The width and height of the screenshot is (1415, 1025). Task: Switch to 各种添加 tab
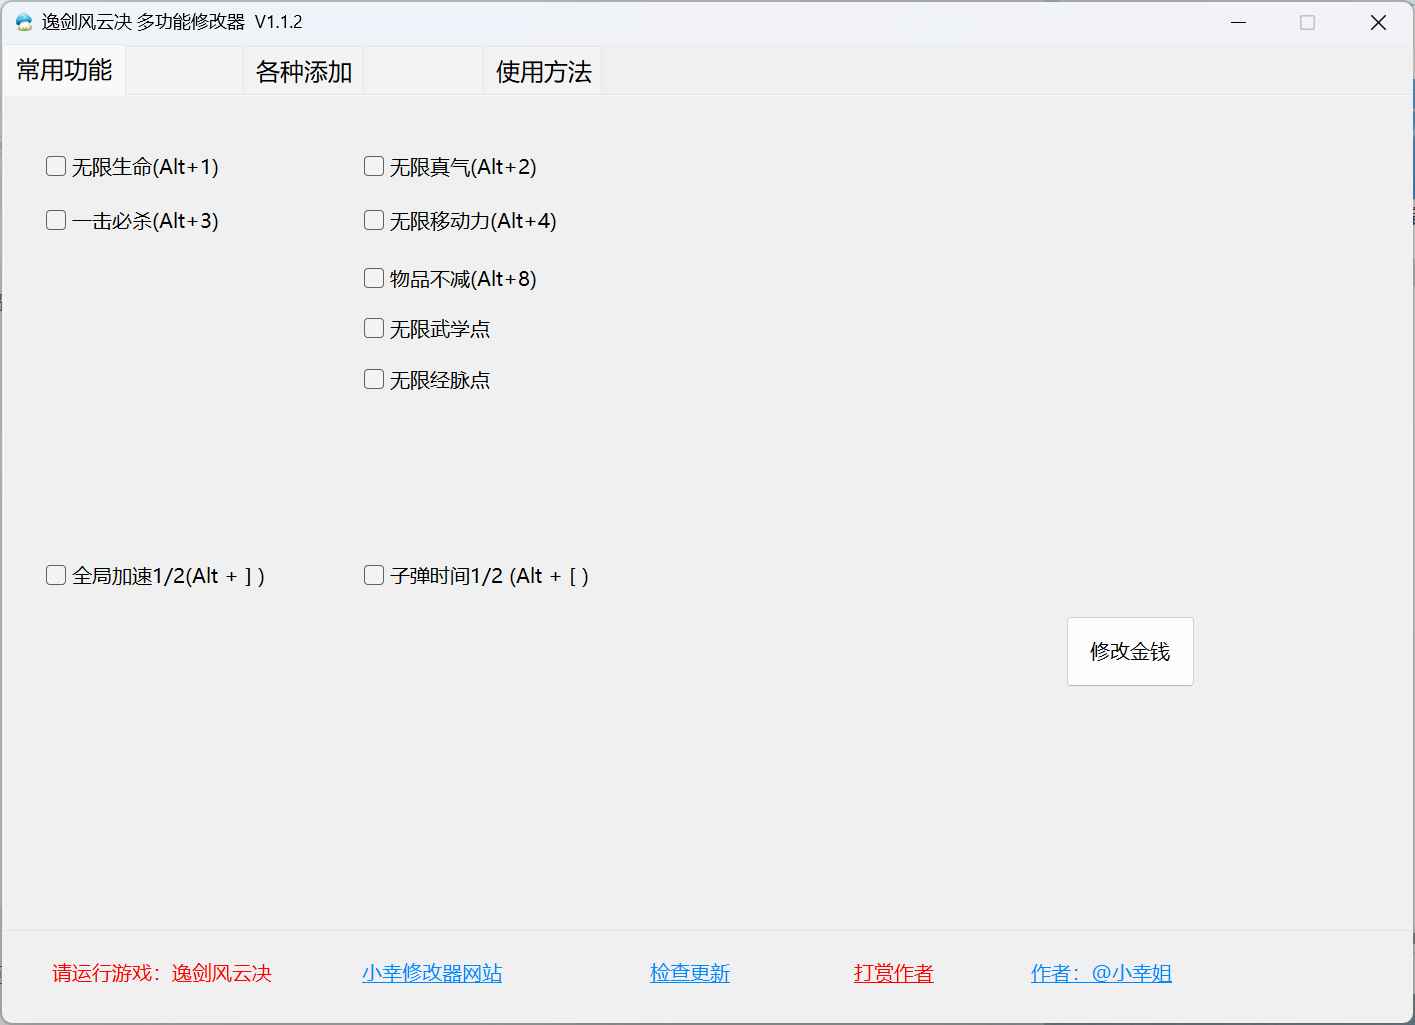pyautogui.click(x=303, y=71)
